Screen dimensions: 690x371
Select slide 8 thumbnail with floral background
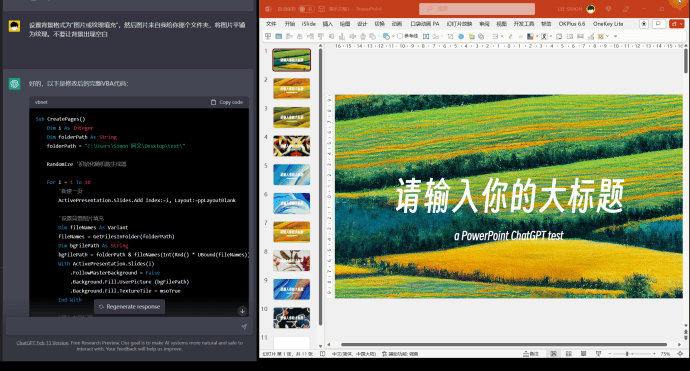291,261
